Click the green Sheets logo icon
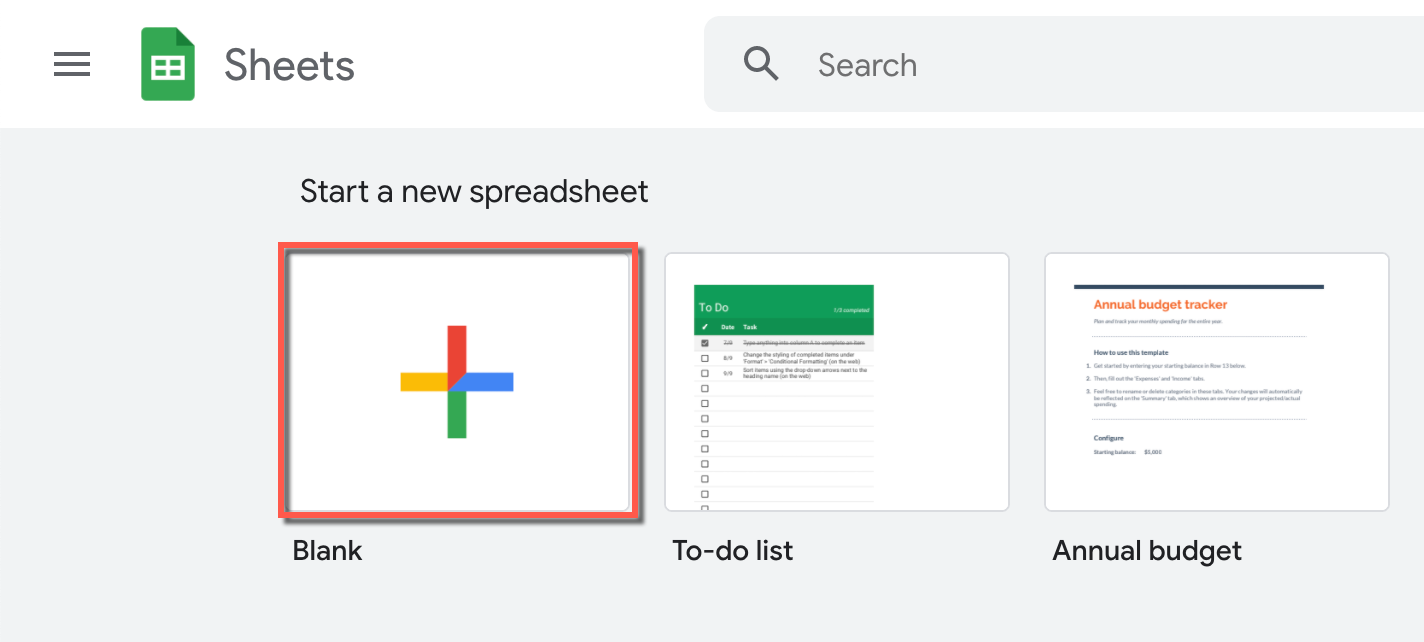This screenshot has height=642, width=1424. click(167, 64)
